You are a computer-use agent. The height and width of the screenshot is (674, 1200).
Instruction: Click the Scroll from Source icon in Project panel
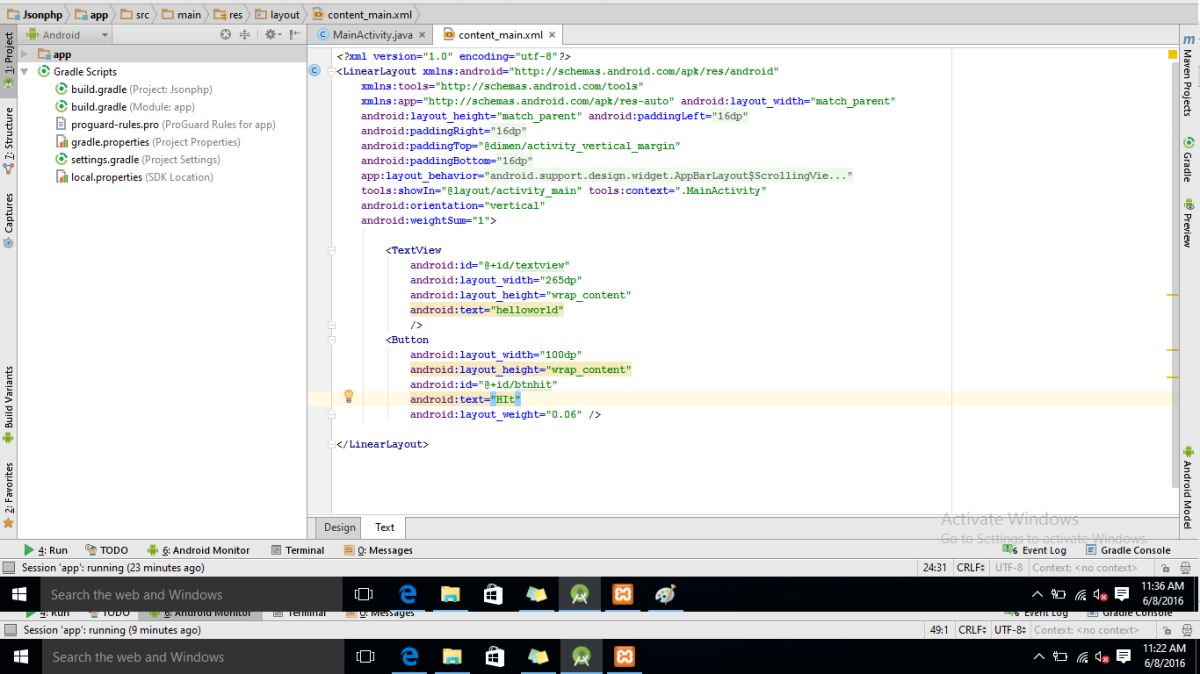pos(225,34)
